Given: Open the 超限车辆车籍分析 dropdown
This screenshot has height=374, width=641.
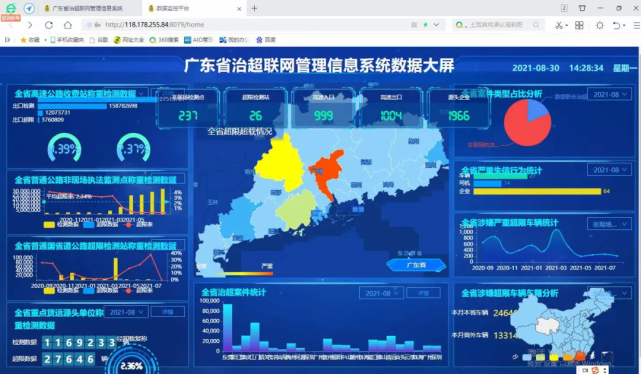Looking at the screenshot, I should (x=609, y=293).
